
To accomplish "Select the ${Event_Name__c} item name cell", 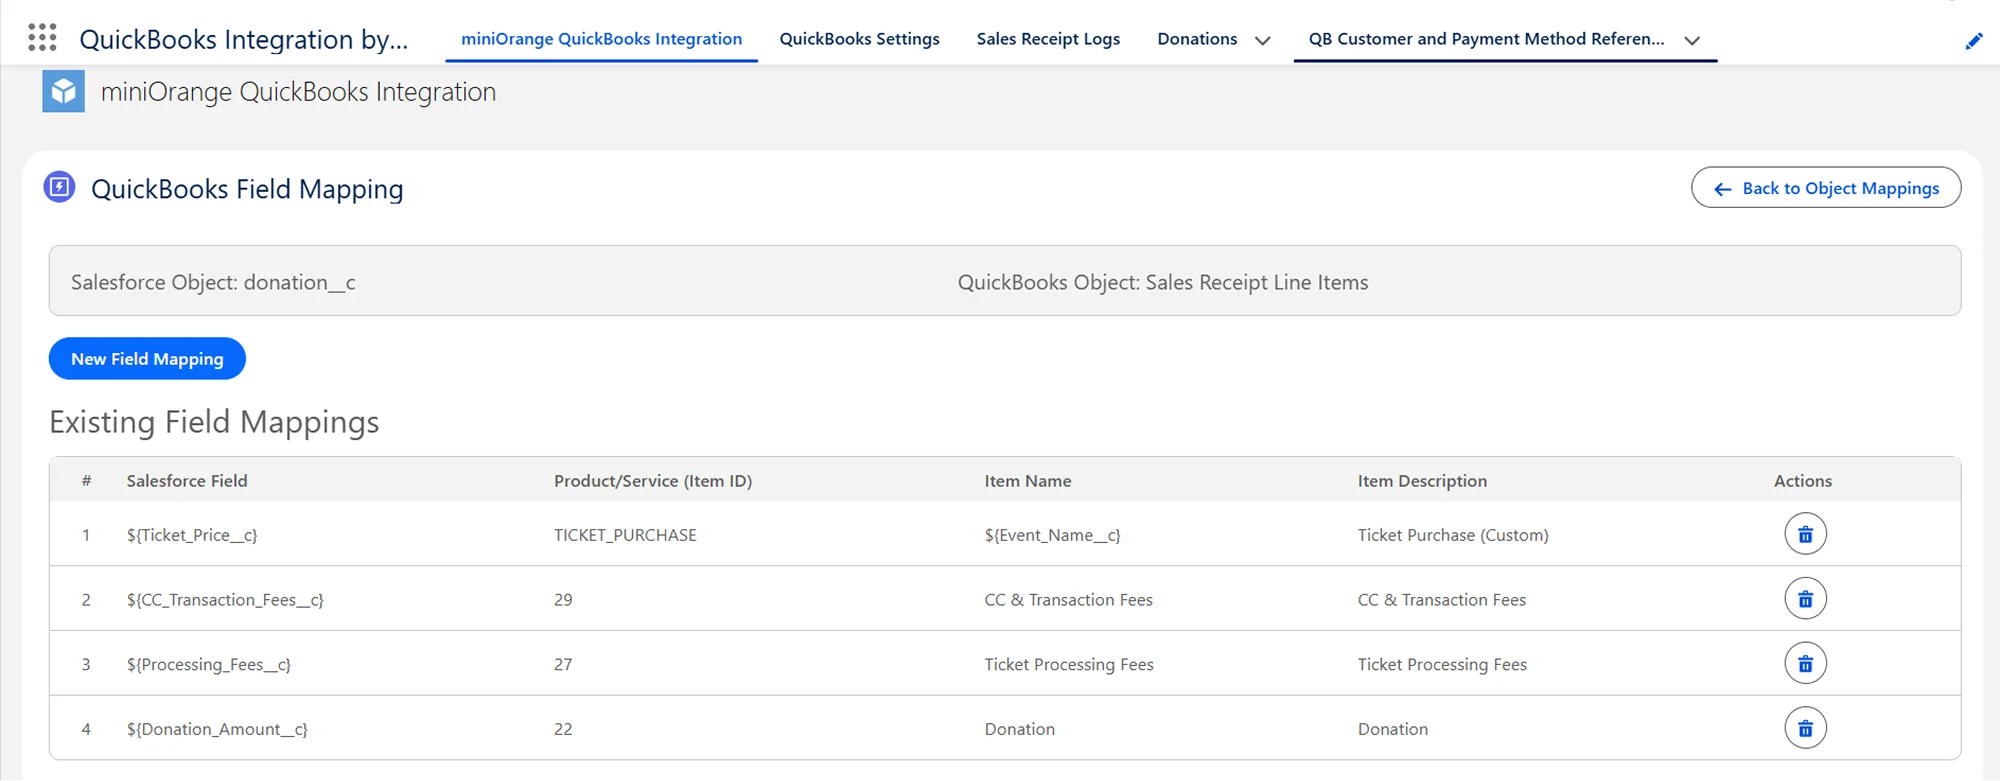I will coord(1052,535).
